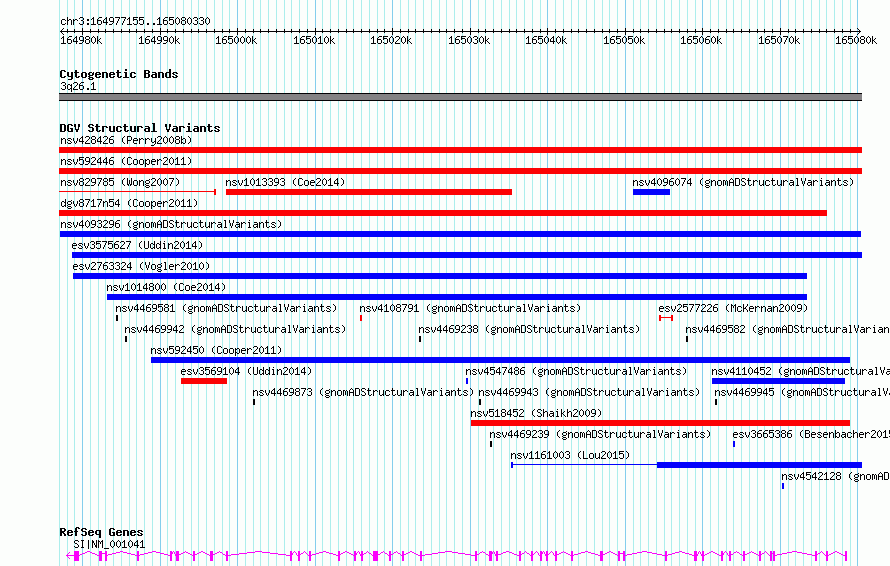This screenshot has width=890, height=566.
Task: Select the nsv4469581 variant label
Action: (x=226, y=308)
